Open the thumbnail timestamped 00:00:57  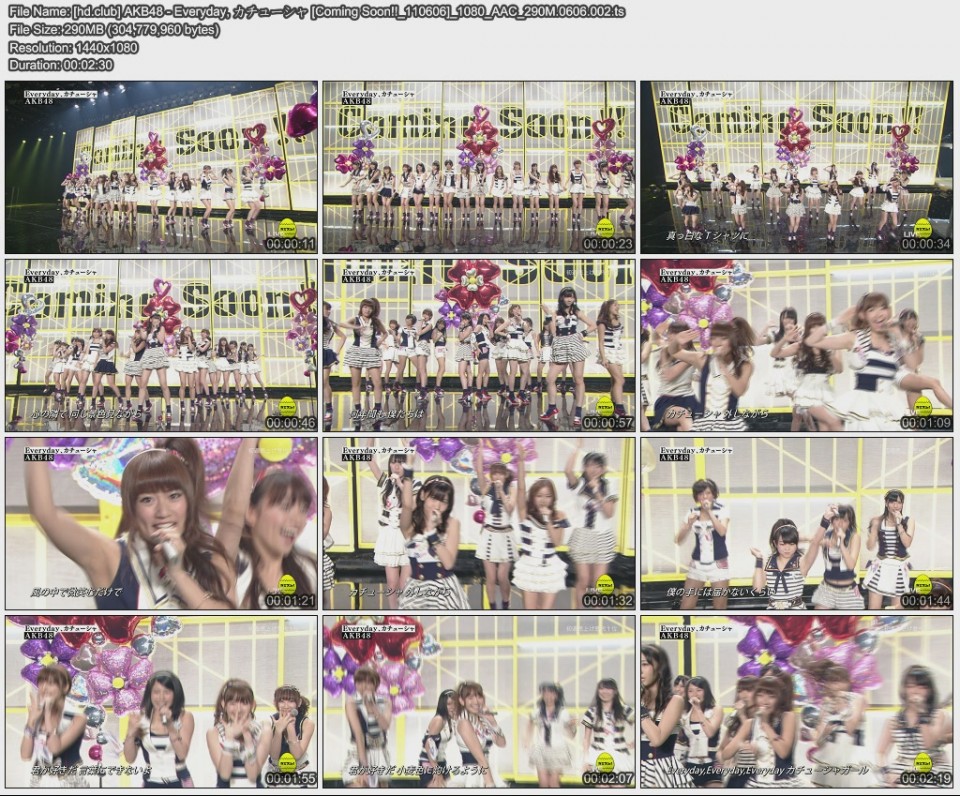(x=479, y=345)
